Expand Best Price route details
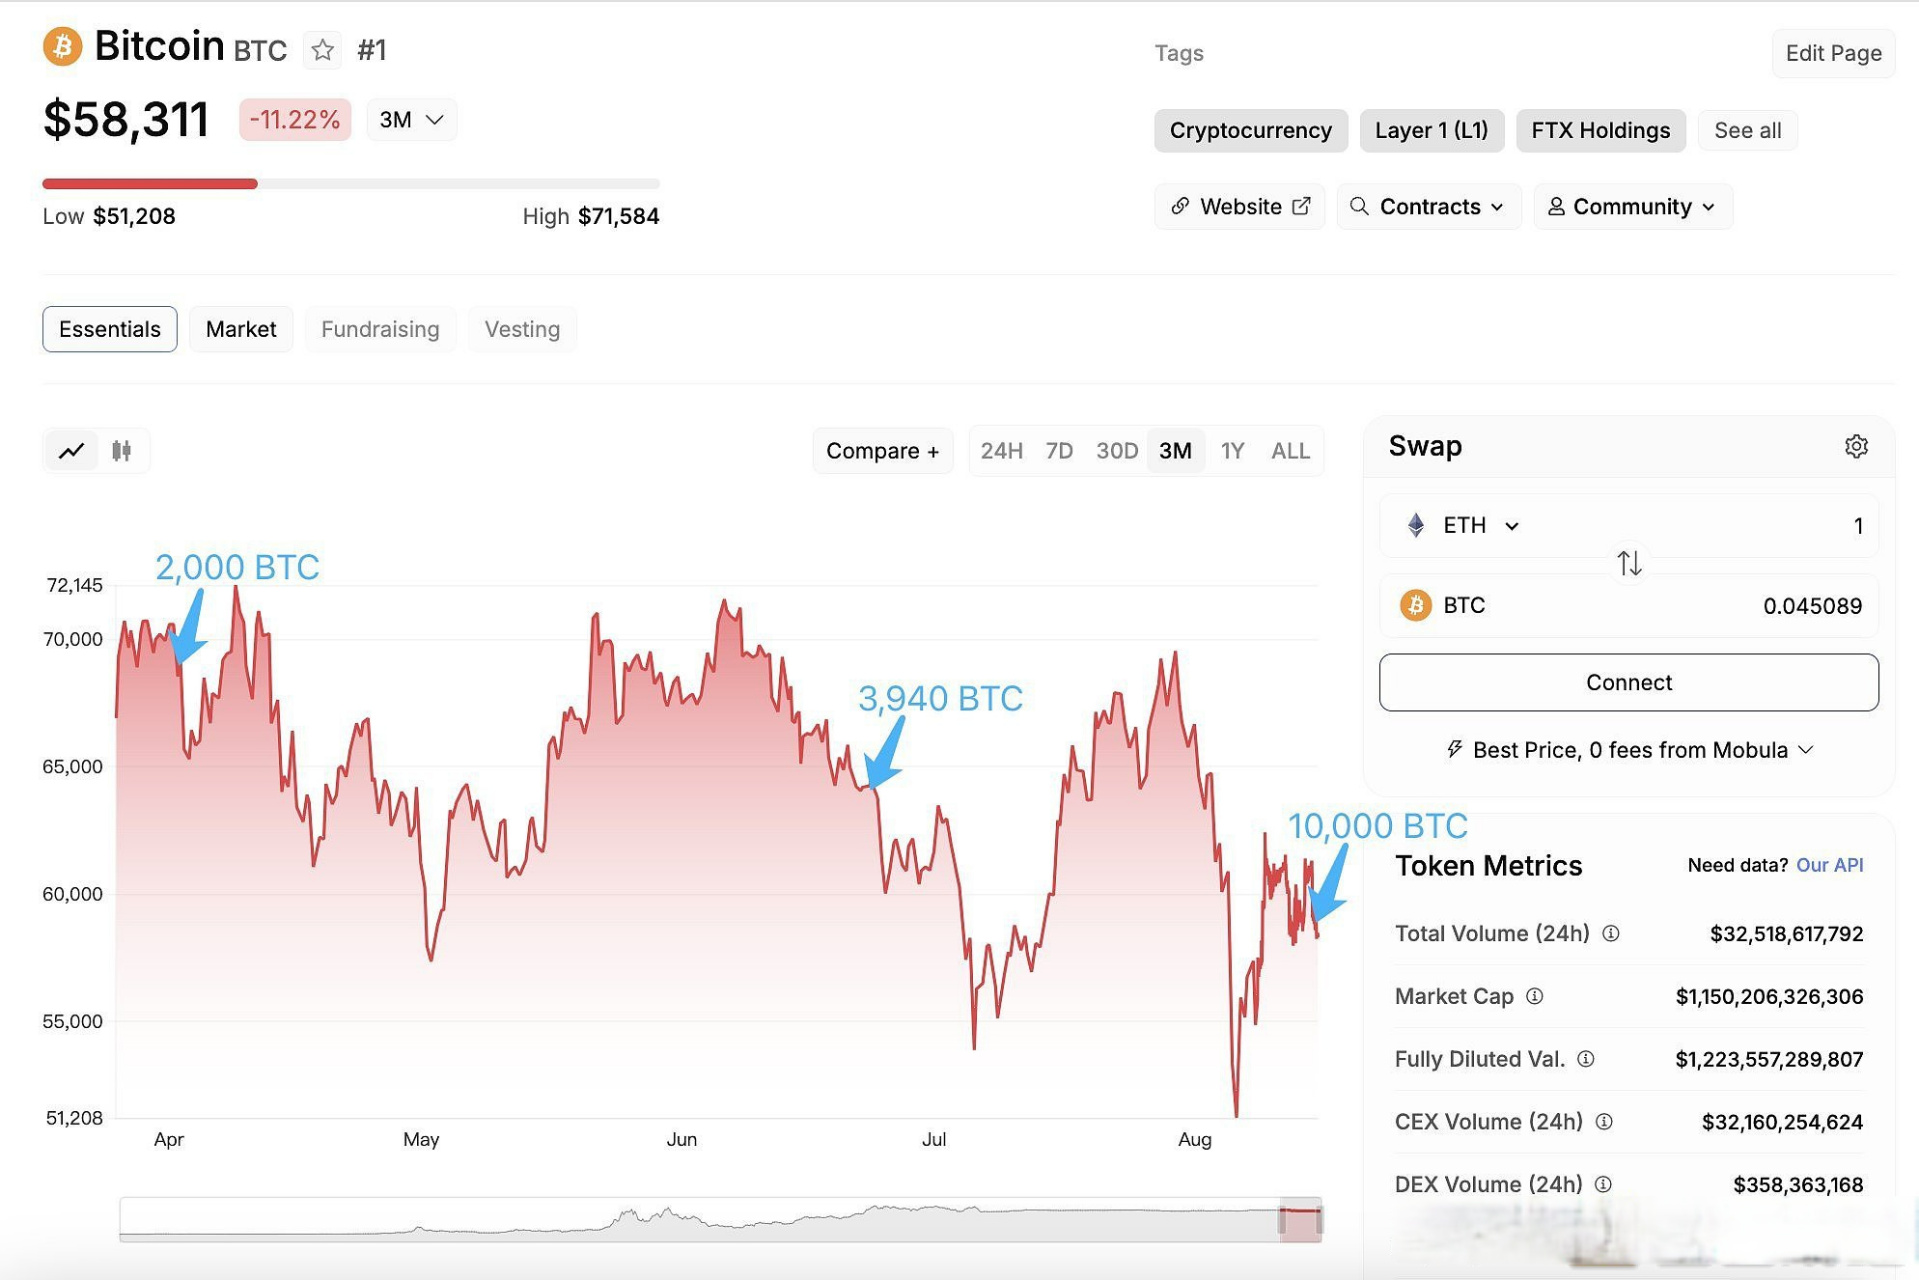This screenshot has width=1919, height=1280. pos(1806,750)
